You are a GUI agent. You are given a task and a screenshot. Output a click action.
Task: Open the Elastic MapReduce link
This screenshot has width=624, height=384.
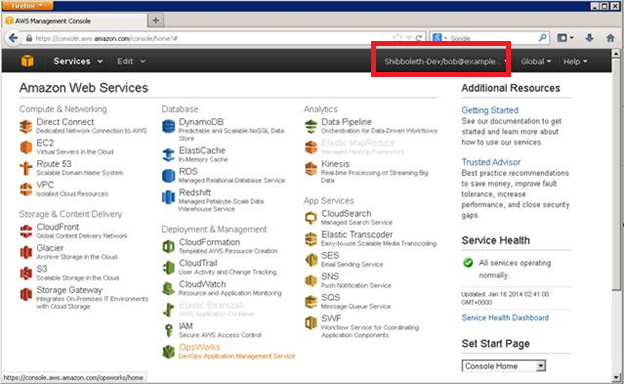click(358, 143)
